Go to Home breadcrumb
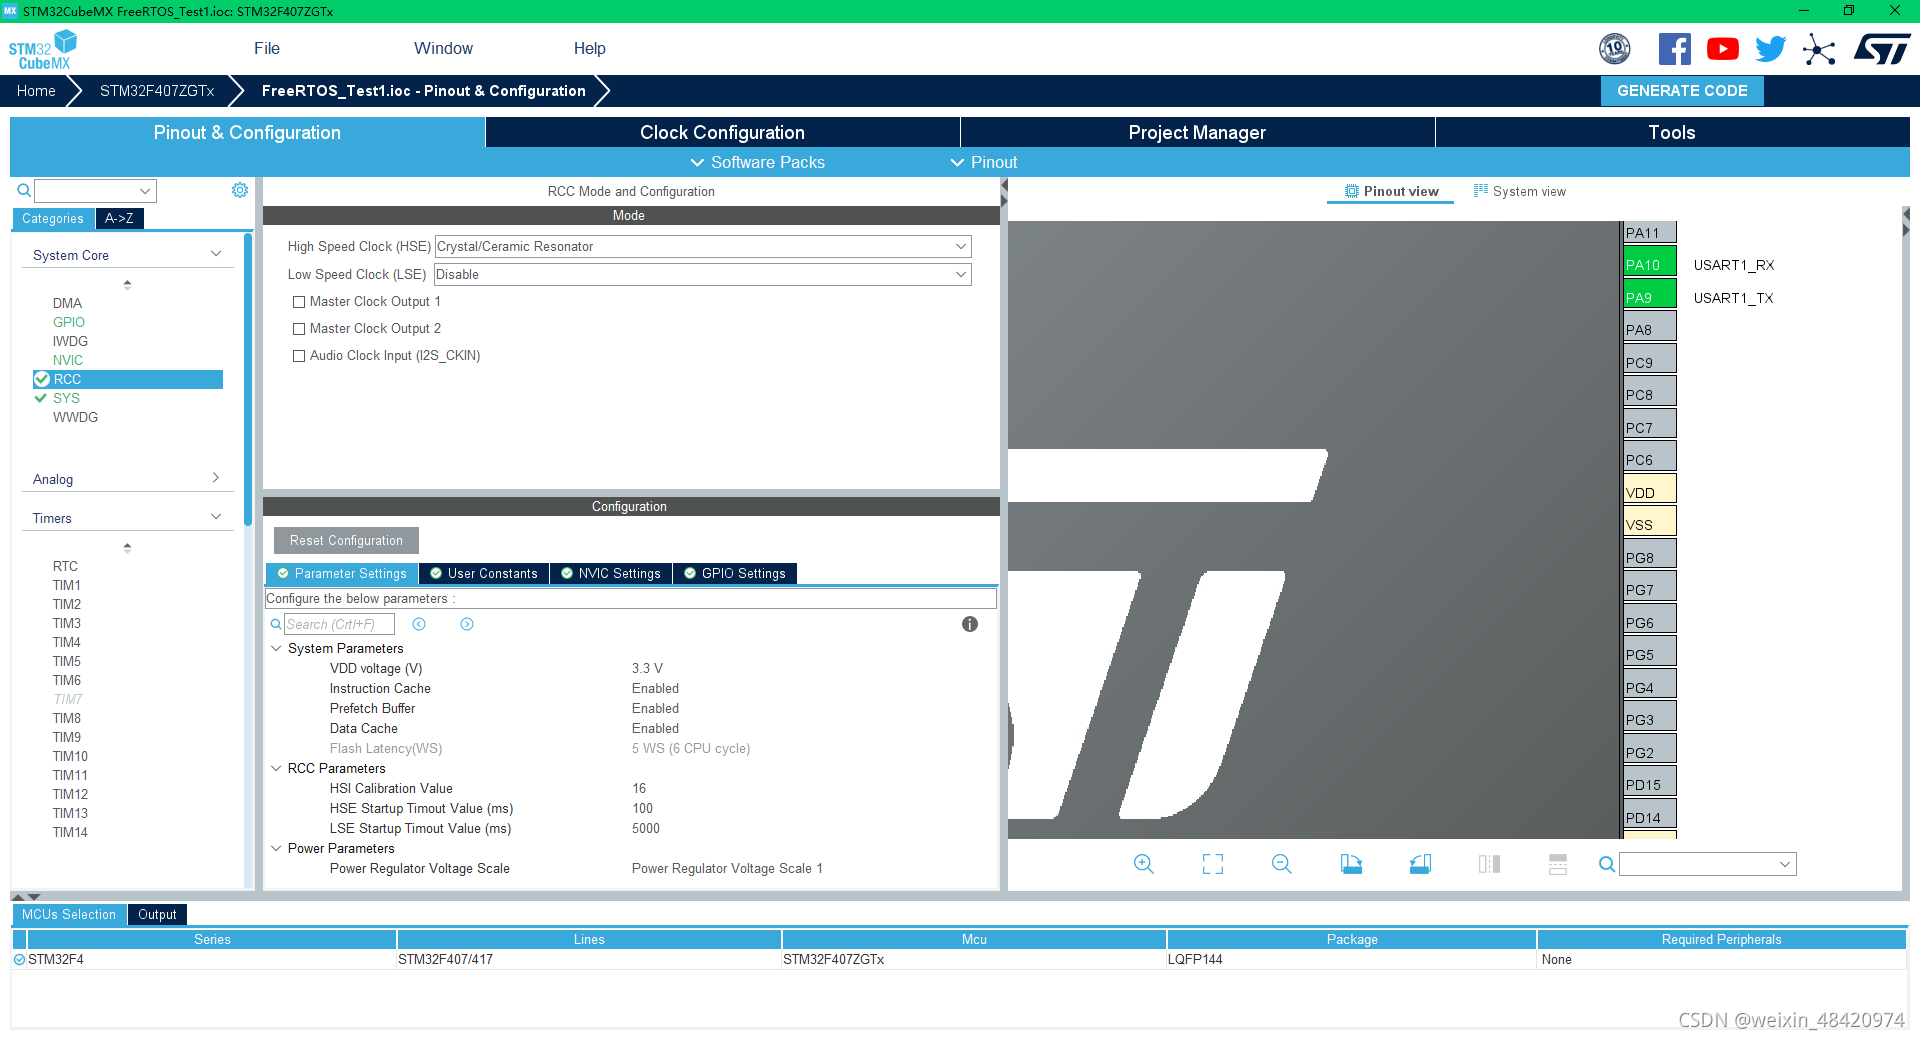Viewport: 1920px width, 1040px height. coord(36,91)
